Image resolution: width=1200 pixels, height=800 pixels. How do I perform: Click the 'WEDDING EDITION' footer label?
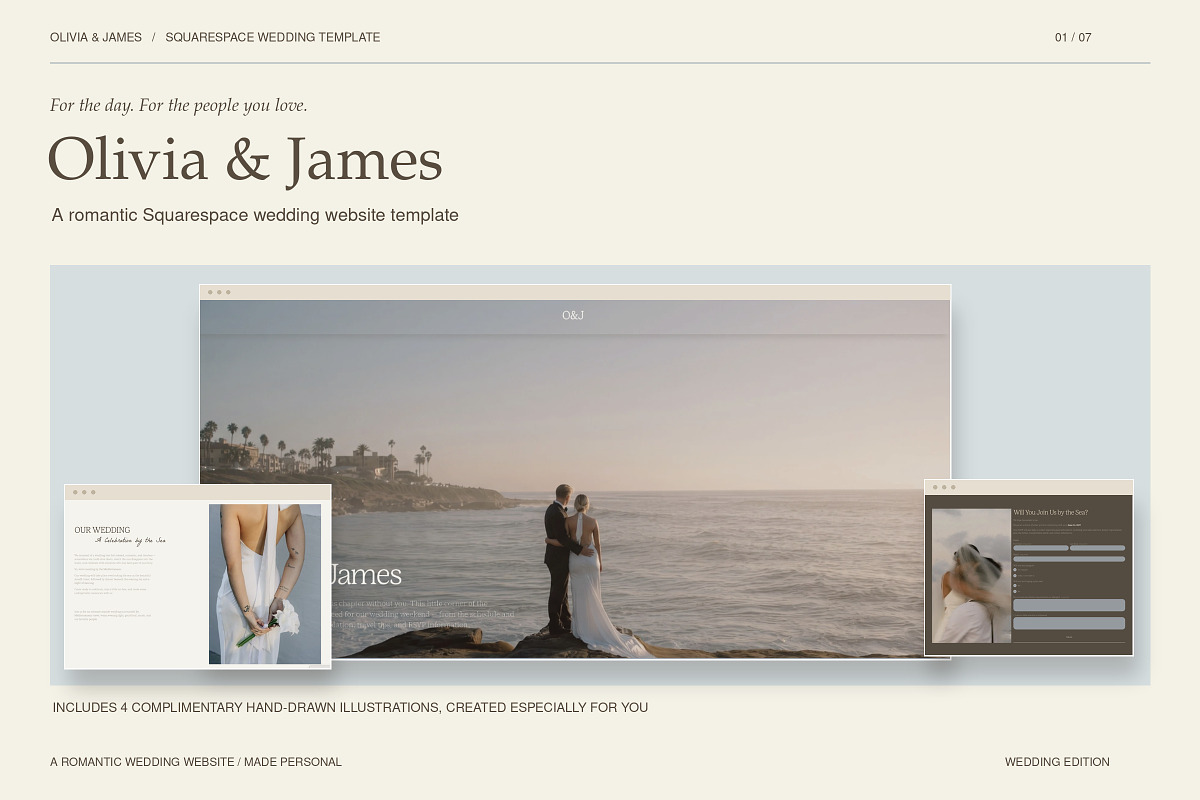pyautogui.click(x=1057, y=762)
